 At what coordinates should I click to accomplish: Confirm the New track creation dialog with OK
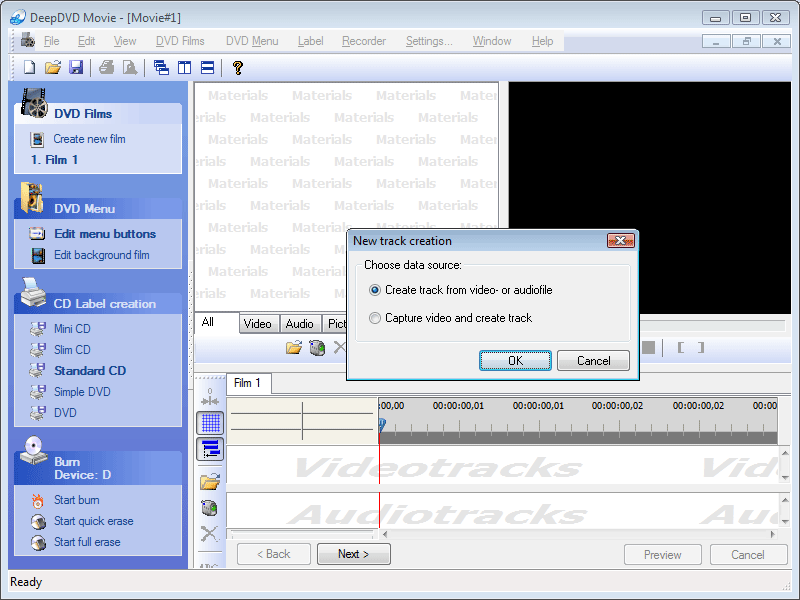click(515, 361)
